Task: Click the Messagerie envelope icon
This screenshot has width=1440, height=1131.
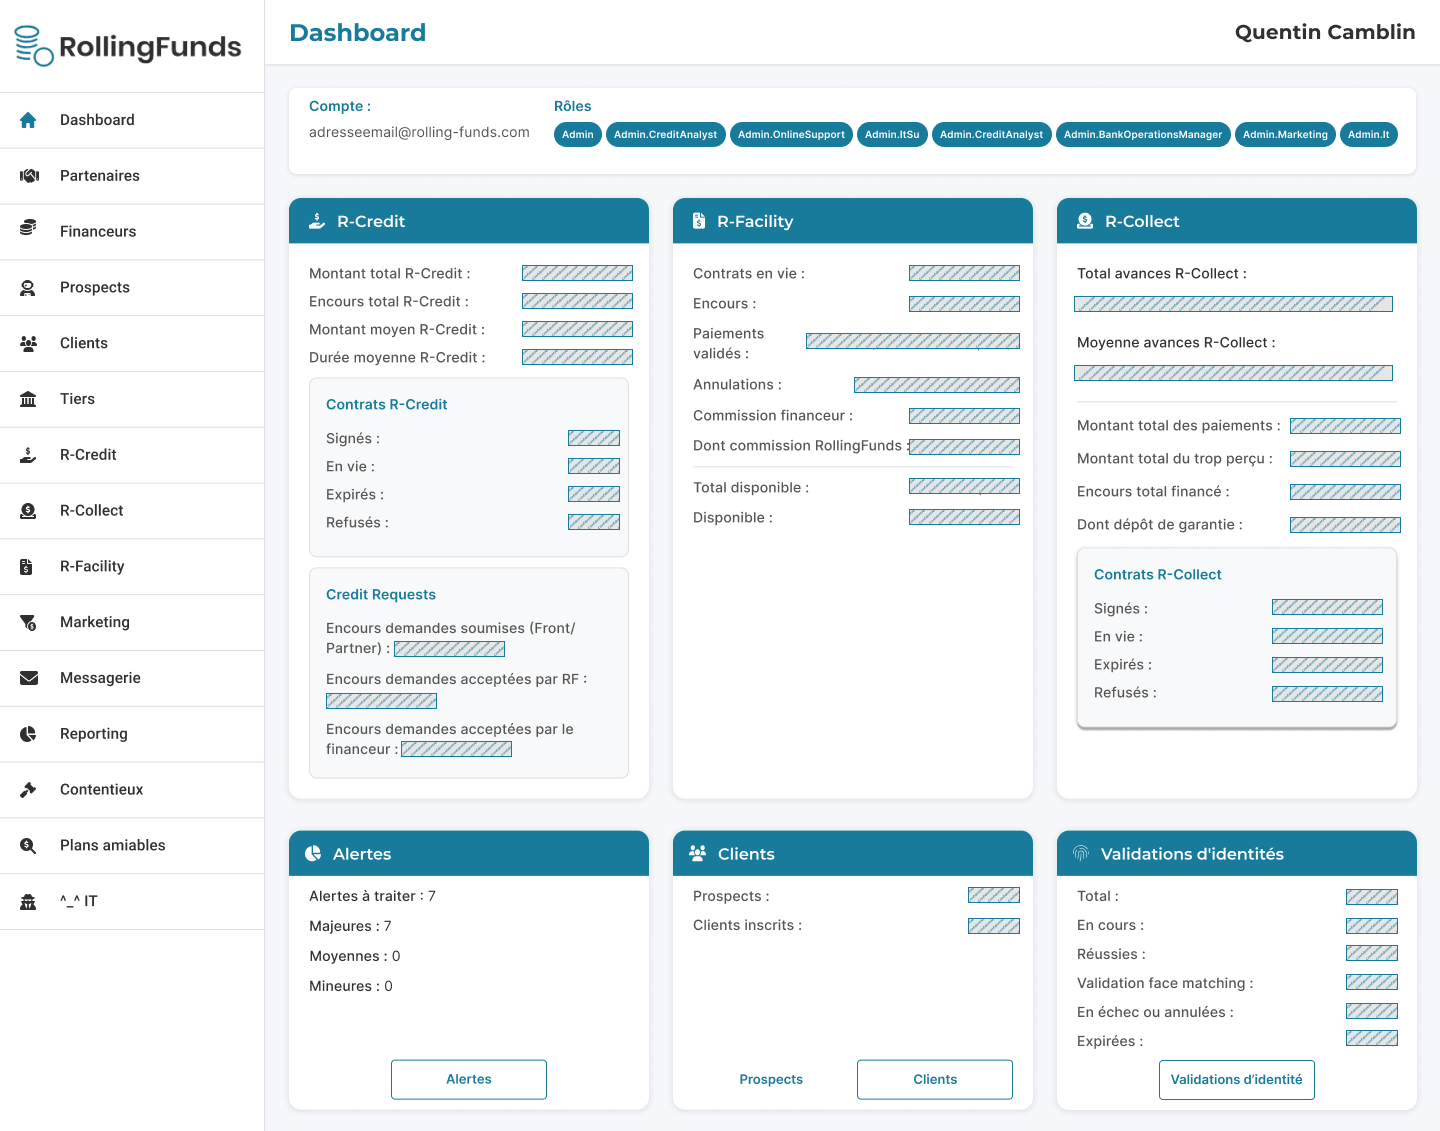Action: 29,678
